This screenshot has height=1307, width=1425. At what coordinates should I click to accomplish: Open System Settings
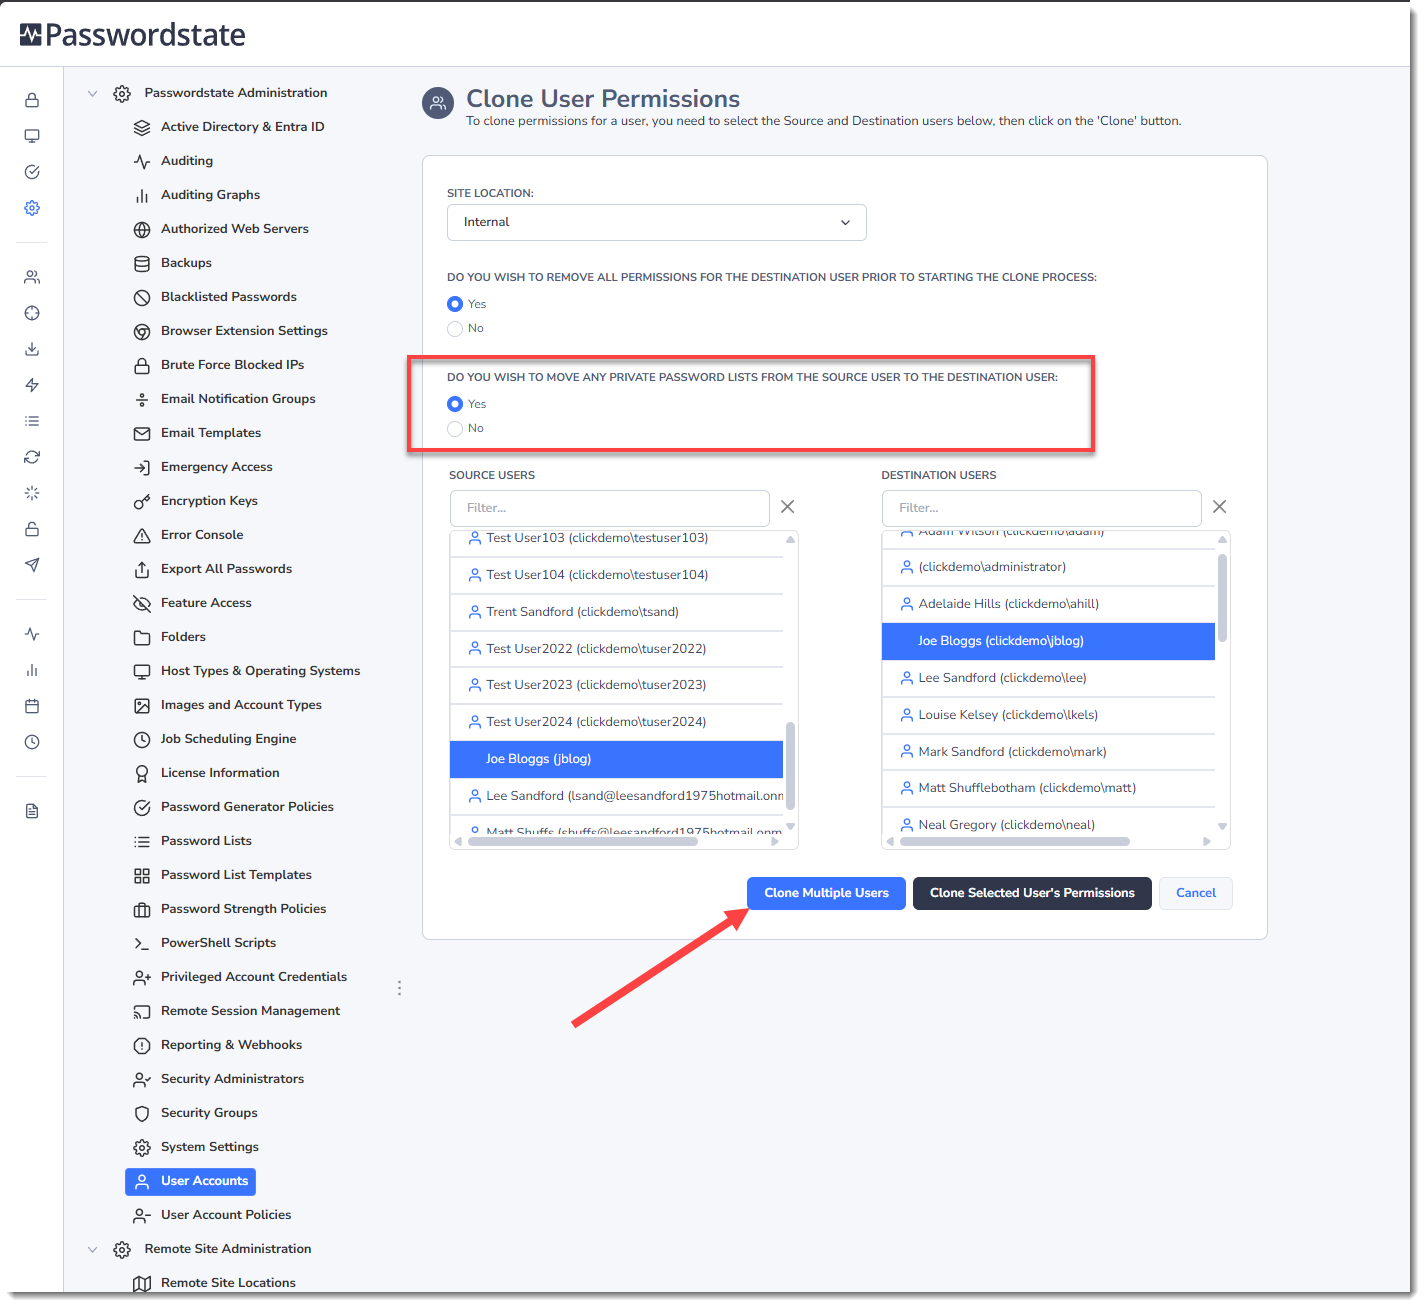pyautogui.click(x=210, y=1147)
